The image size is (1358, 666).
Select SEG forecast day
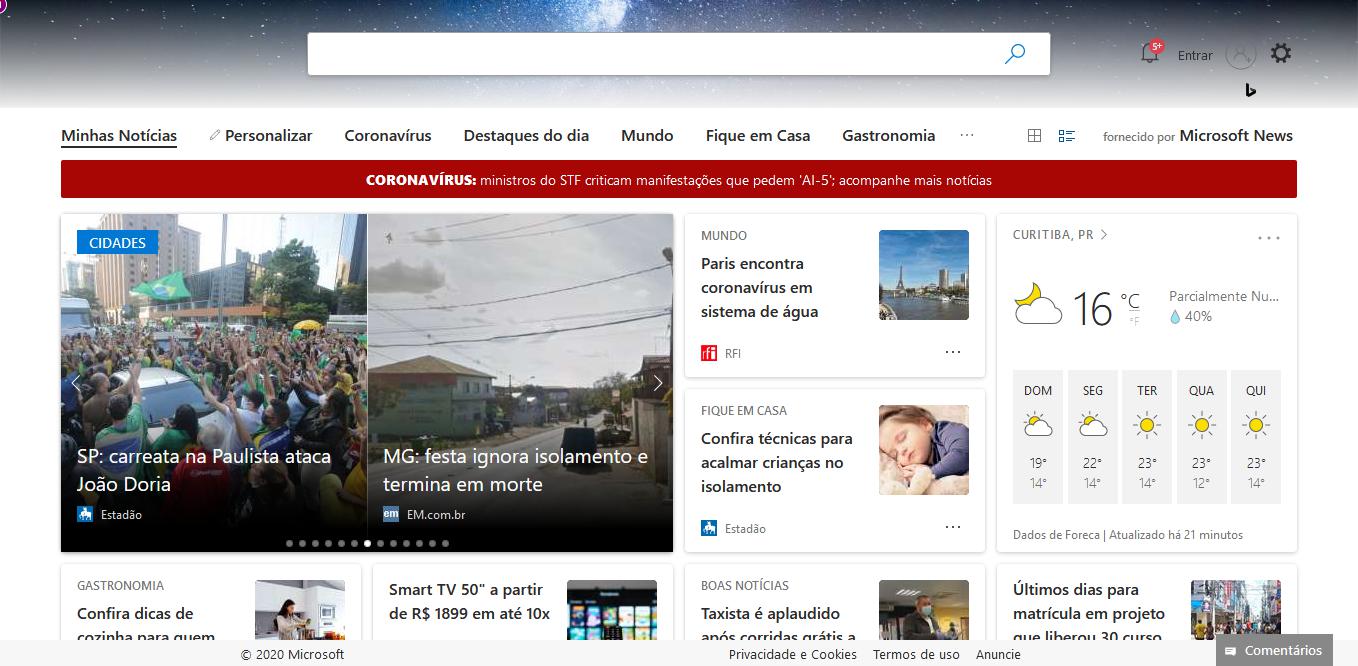pos(1093,437)
